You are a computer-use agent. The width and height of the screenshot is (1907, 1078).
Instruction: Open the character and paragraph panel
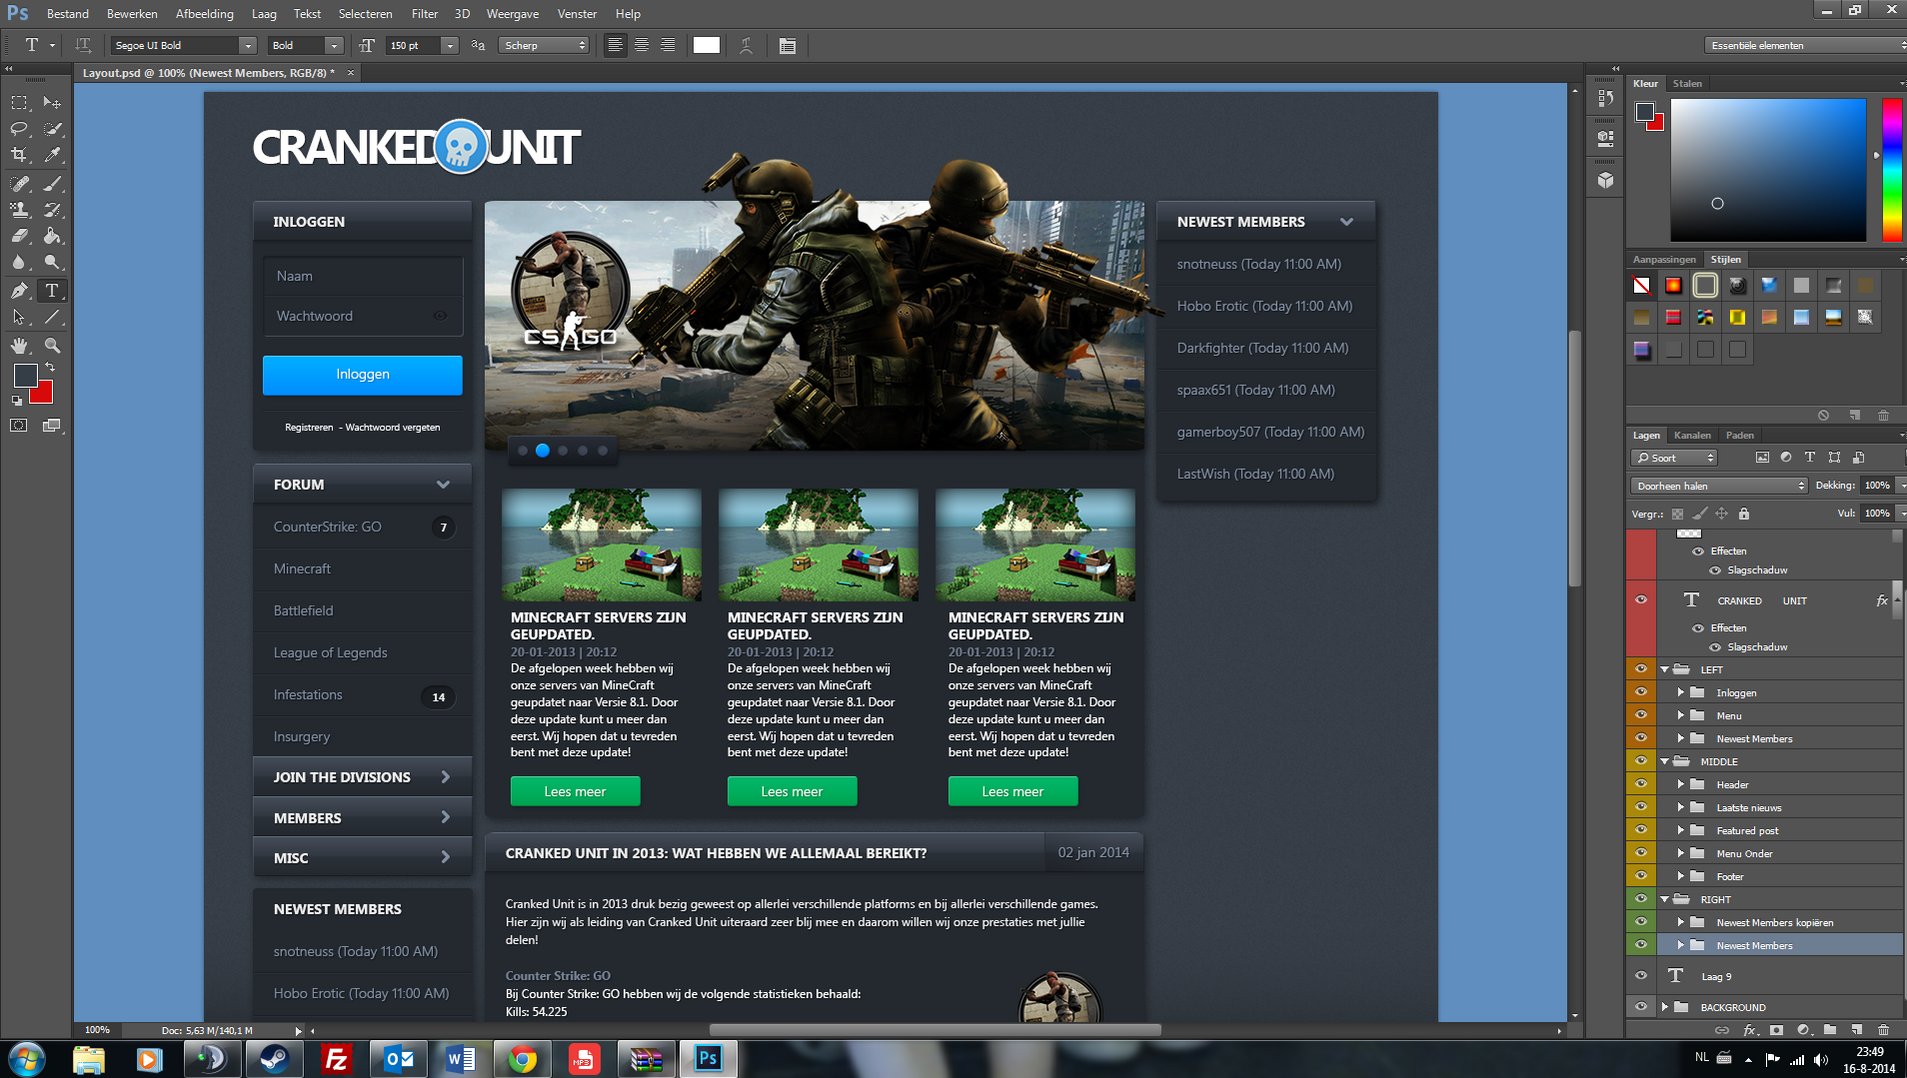(787, 45)
